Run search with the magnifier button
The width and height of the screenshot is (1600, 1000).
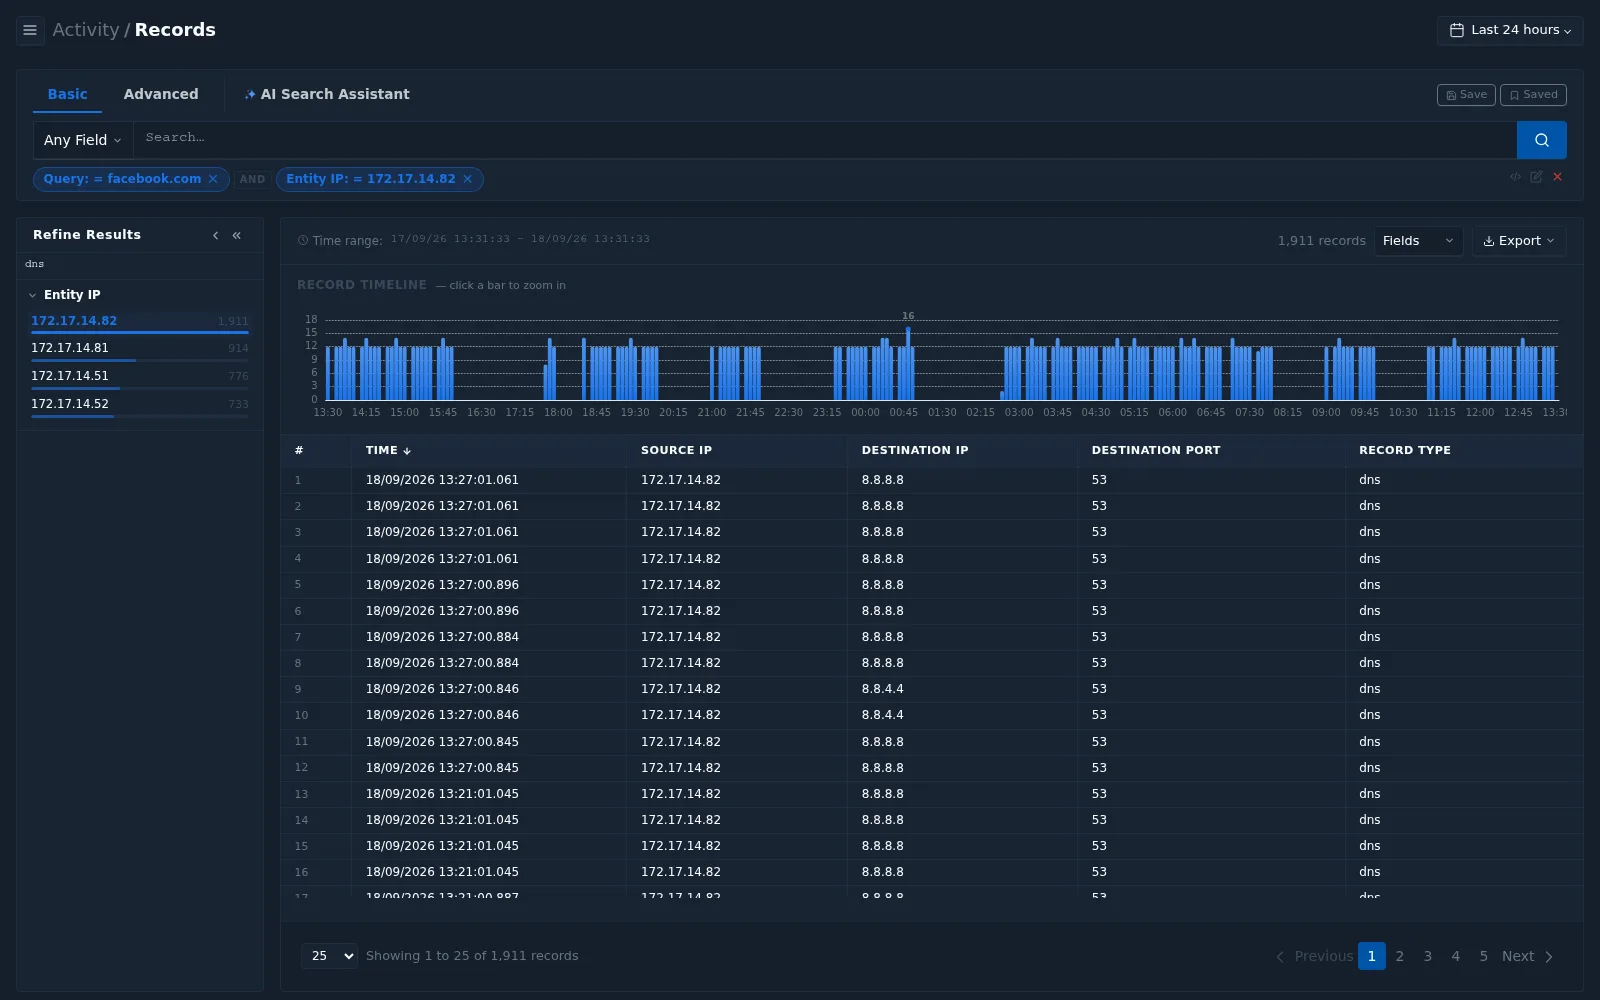pyautogui.click(x=1541, y=140)
